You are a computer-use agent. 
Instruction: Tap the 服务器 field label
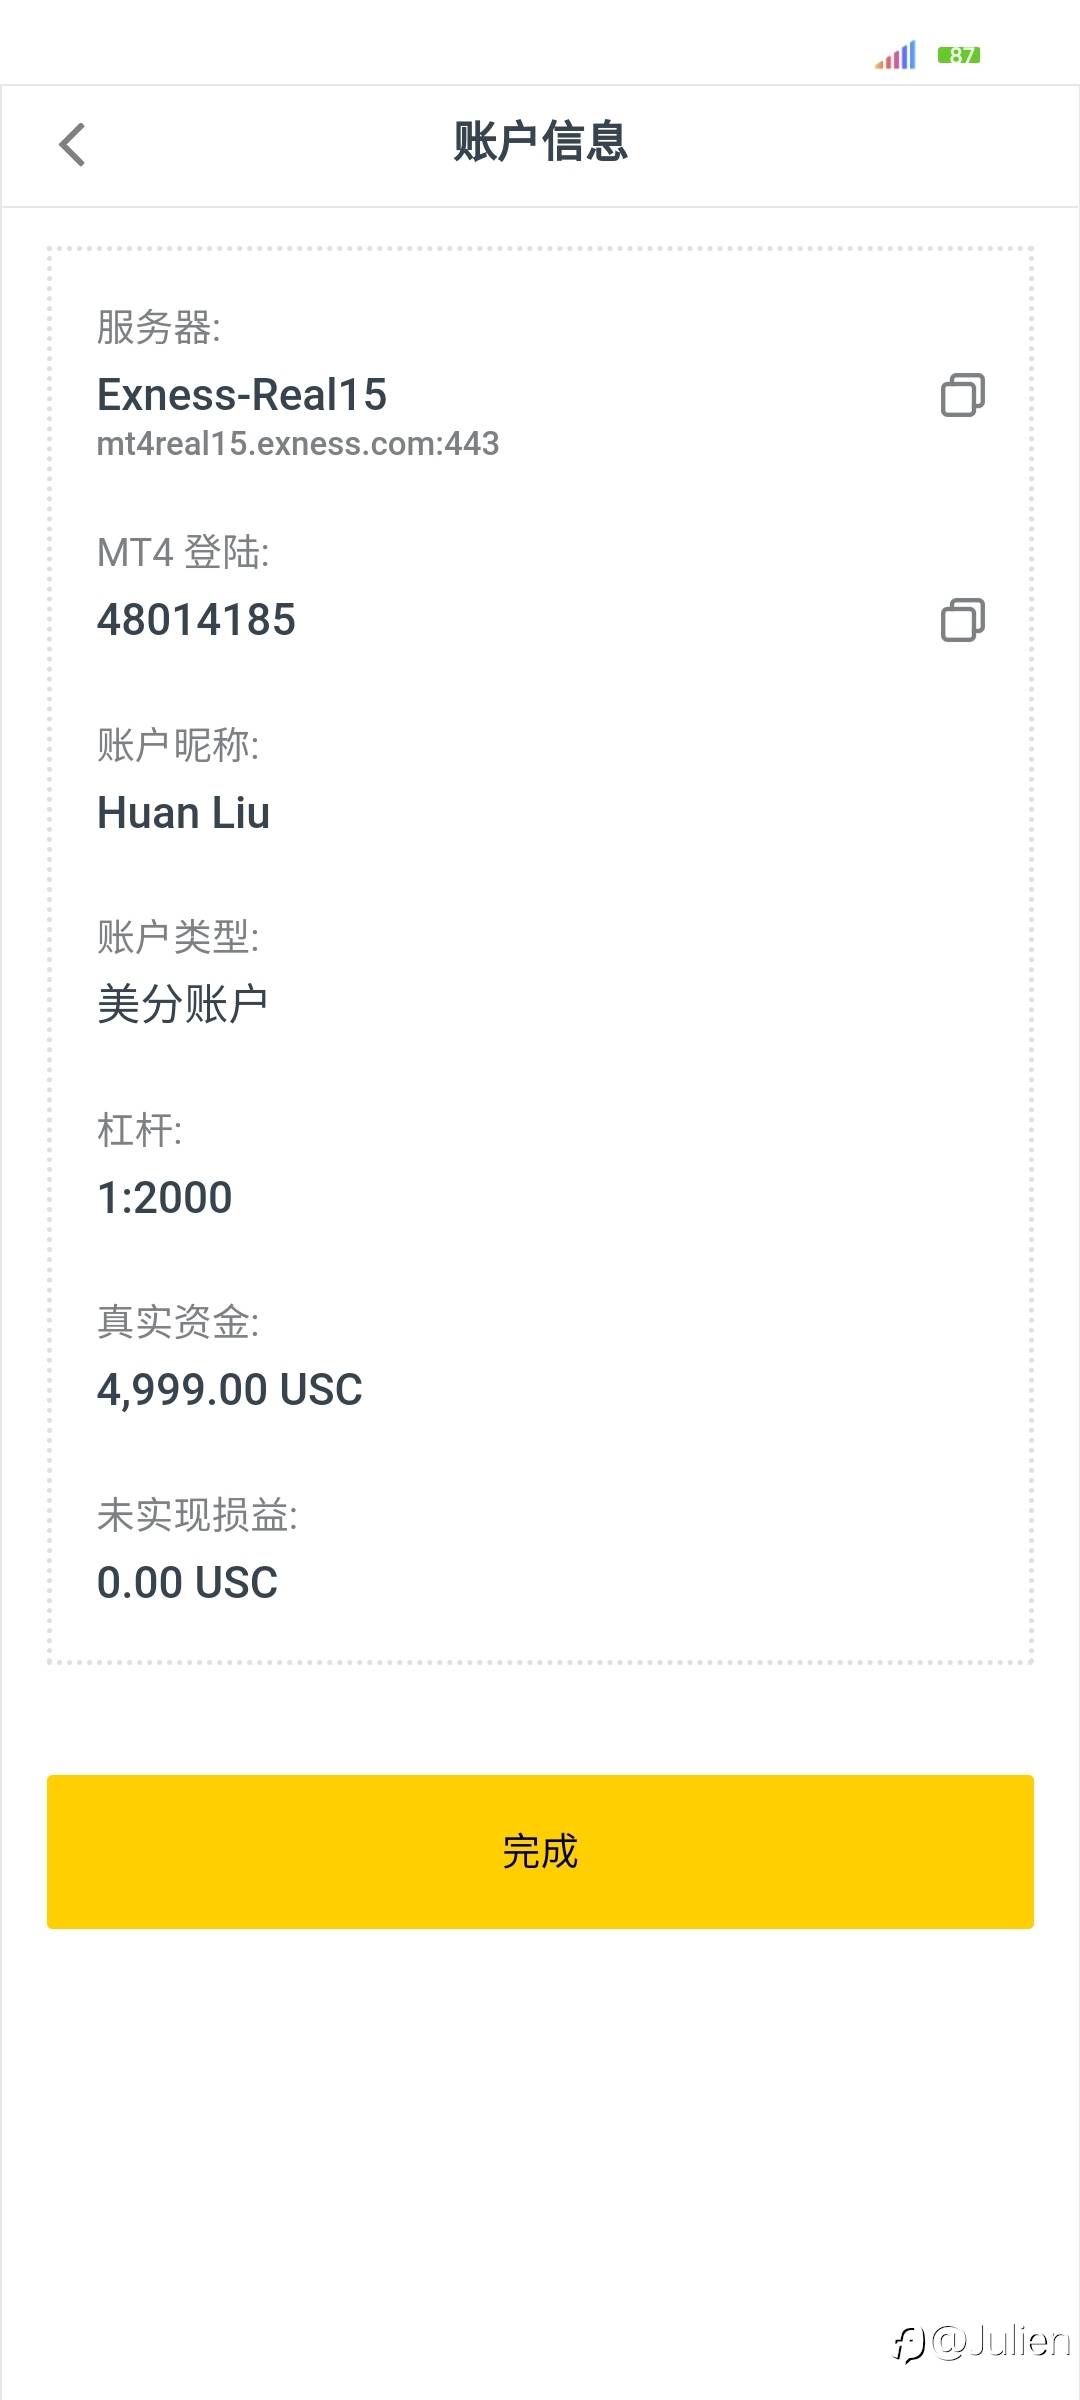(159, 328)
